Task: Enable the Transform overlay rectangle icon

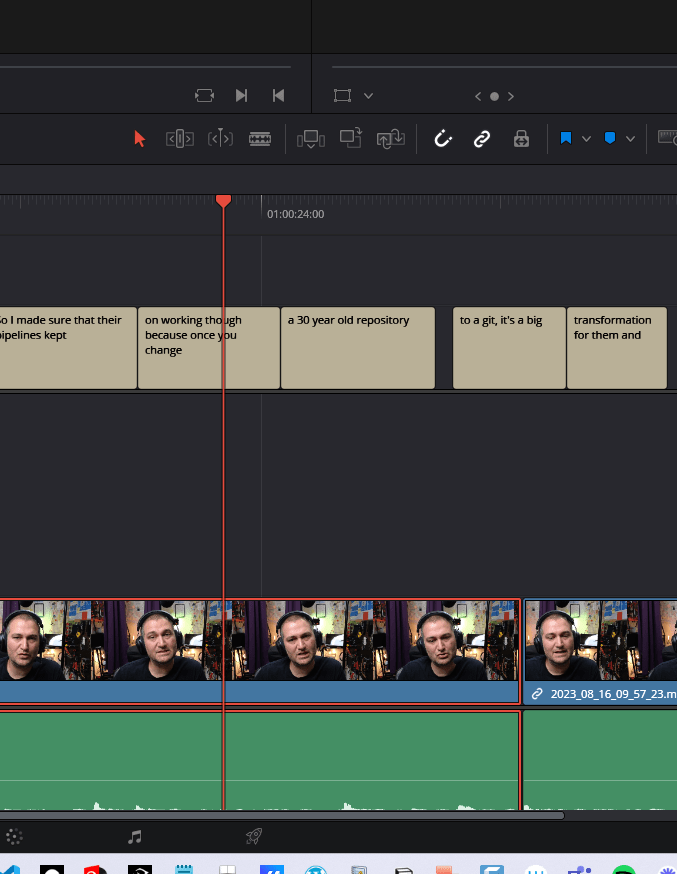Action: (342, 95)
